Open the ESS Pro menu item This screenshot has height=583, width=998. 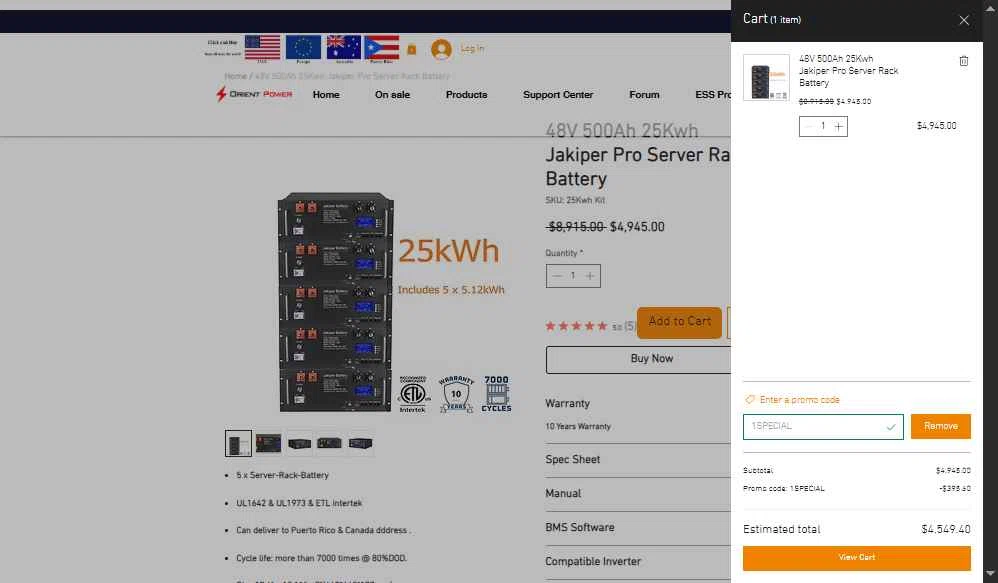[713, 94]
